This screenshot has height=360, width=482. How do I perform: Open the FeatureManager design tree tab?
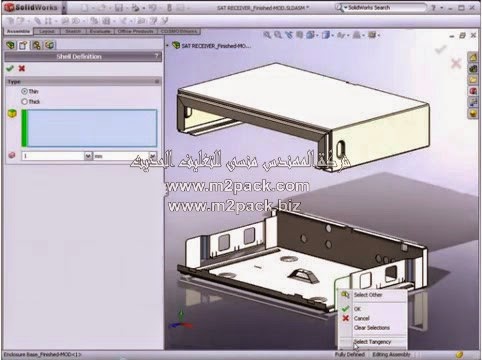point(10,45)
